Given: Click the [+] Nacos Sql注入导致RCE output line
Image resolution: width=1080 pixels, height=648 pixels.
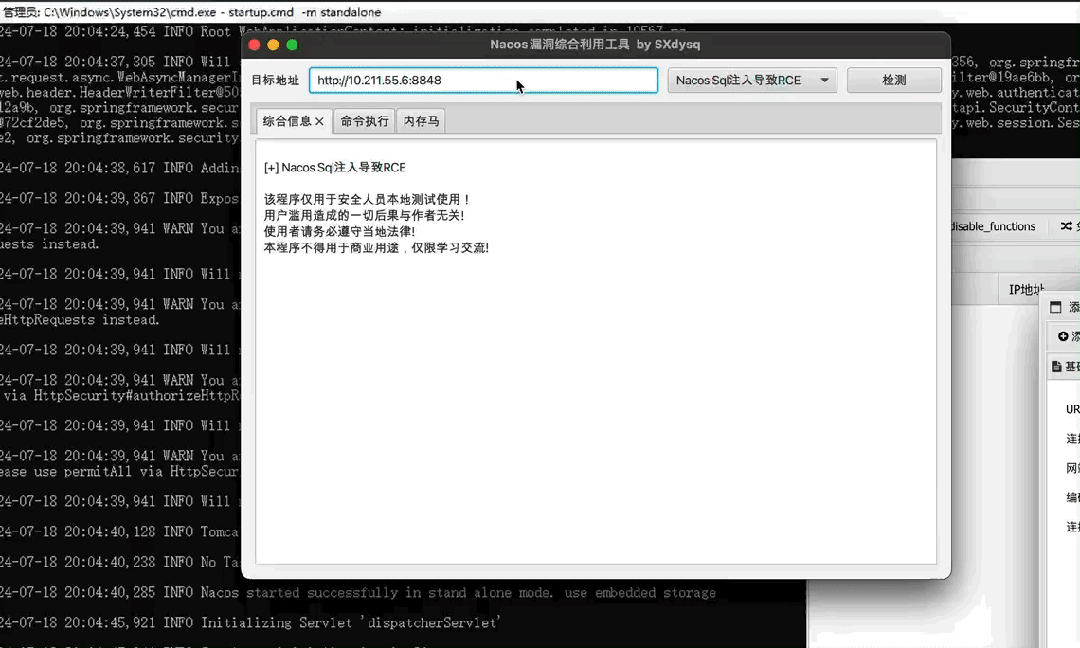Looking at the screenshot, I should [x=335, y=167].
